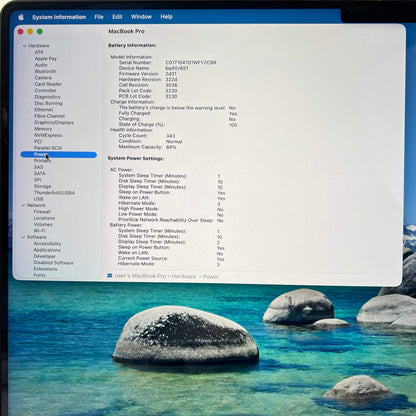Screen dimensions: 416x416
Task: Collapse the Hardware section chevron
Action: (24, 46)
